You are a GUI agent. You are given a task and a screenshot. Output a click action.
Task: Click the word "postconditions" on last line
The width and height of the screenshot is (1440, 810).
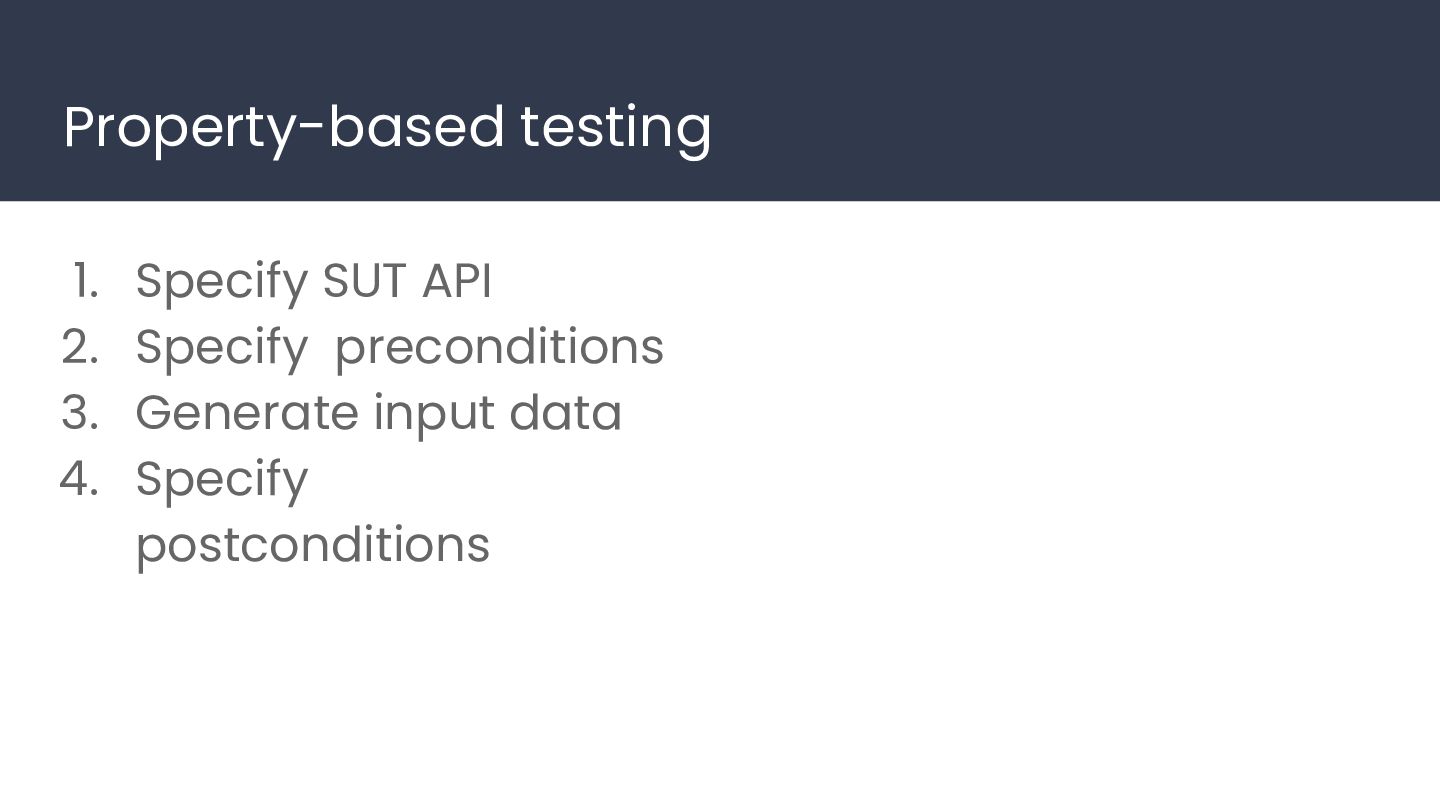(x=312, y=545)
